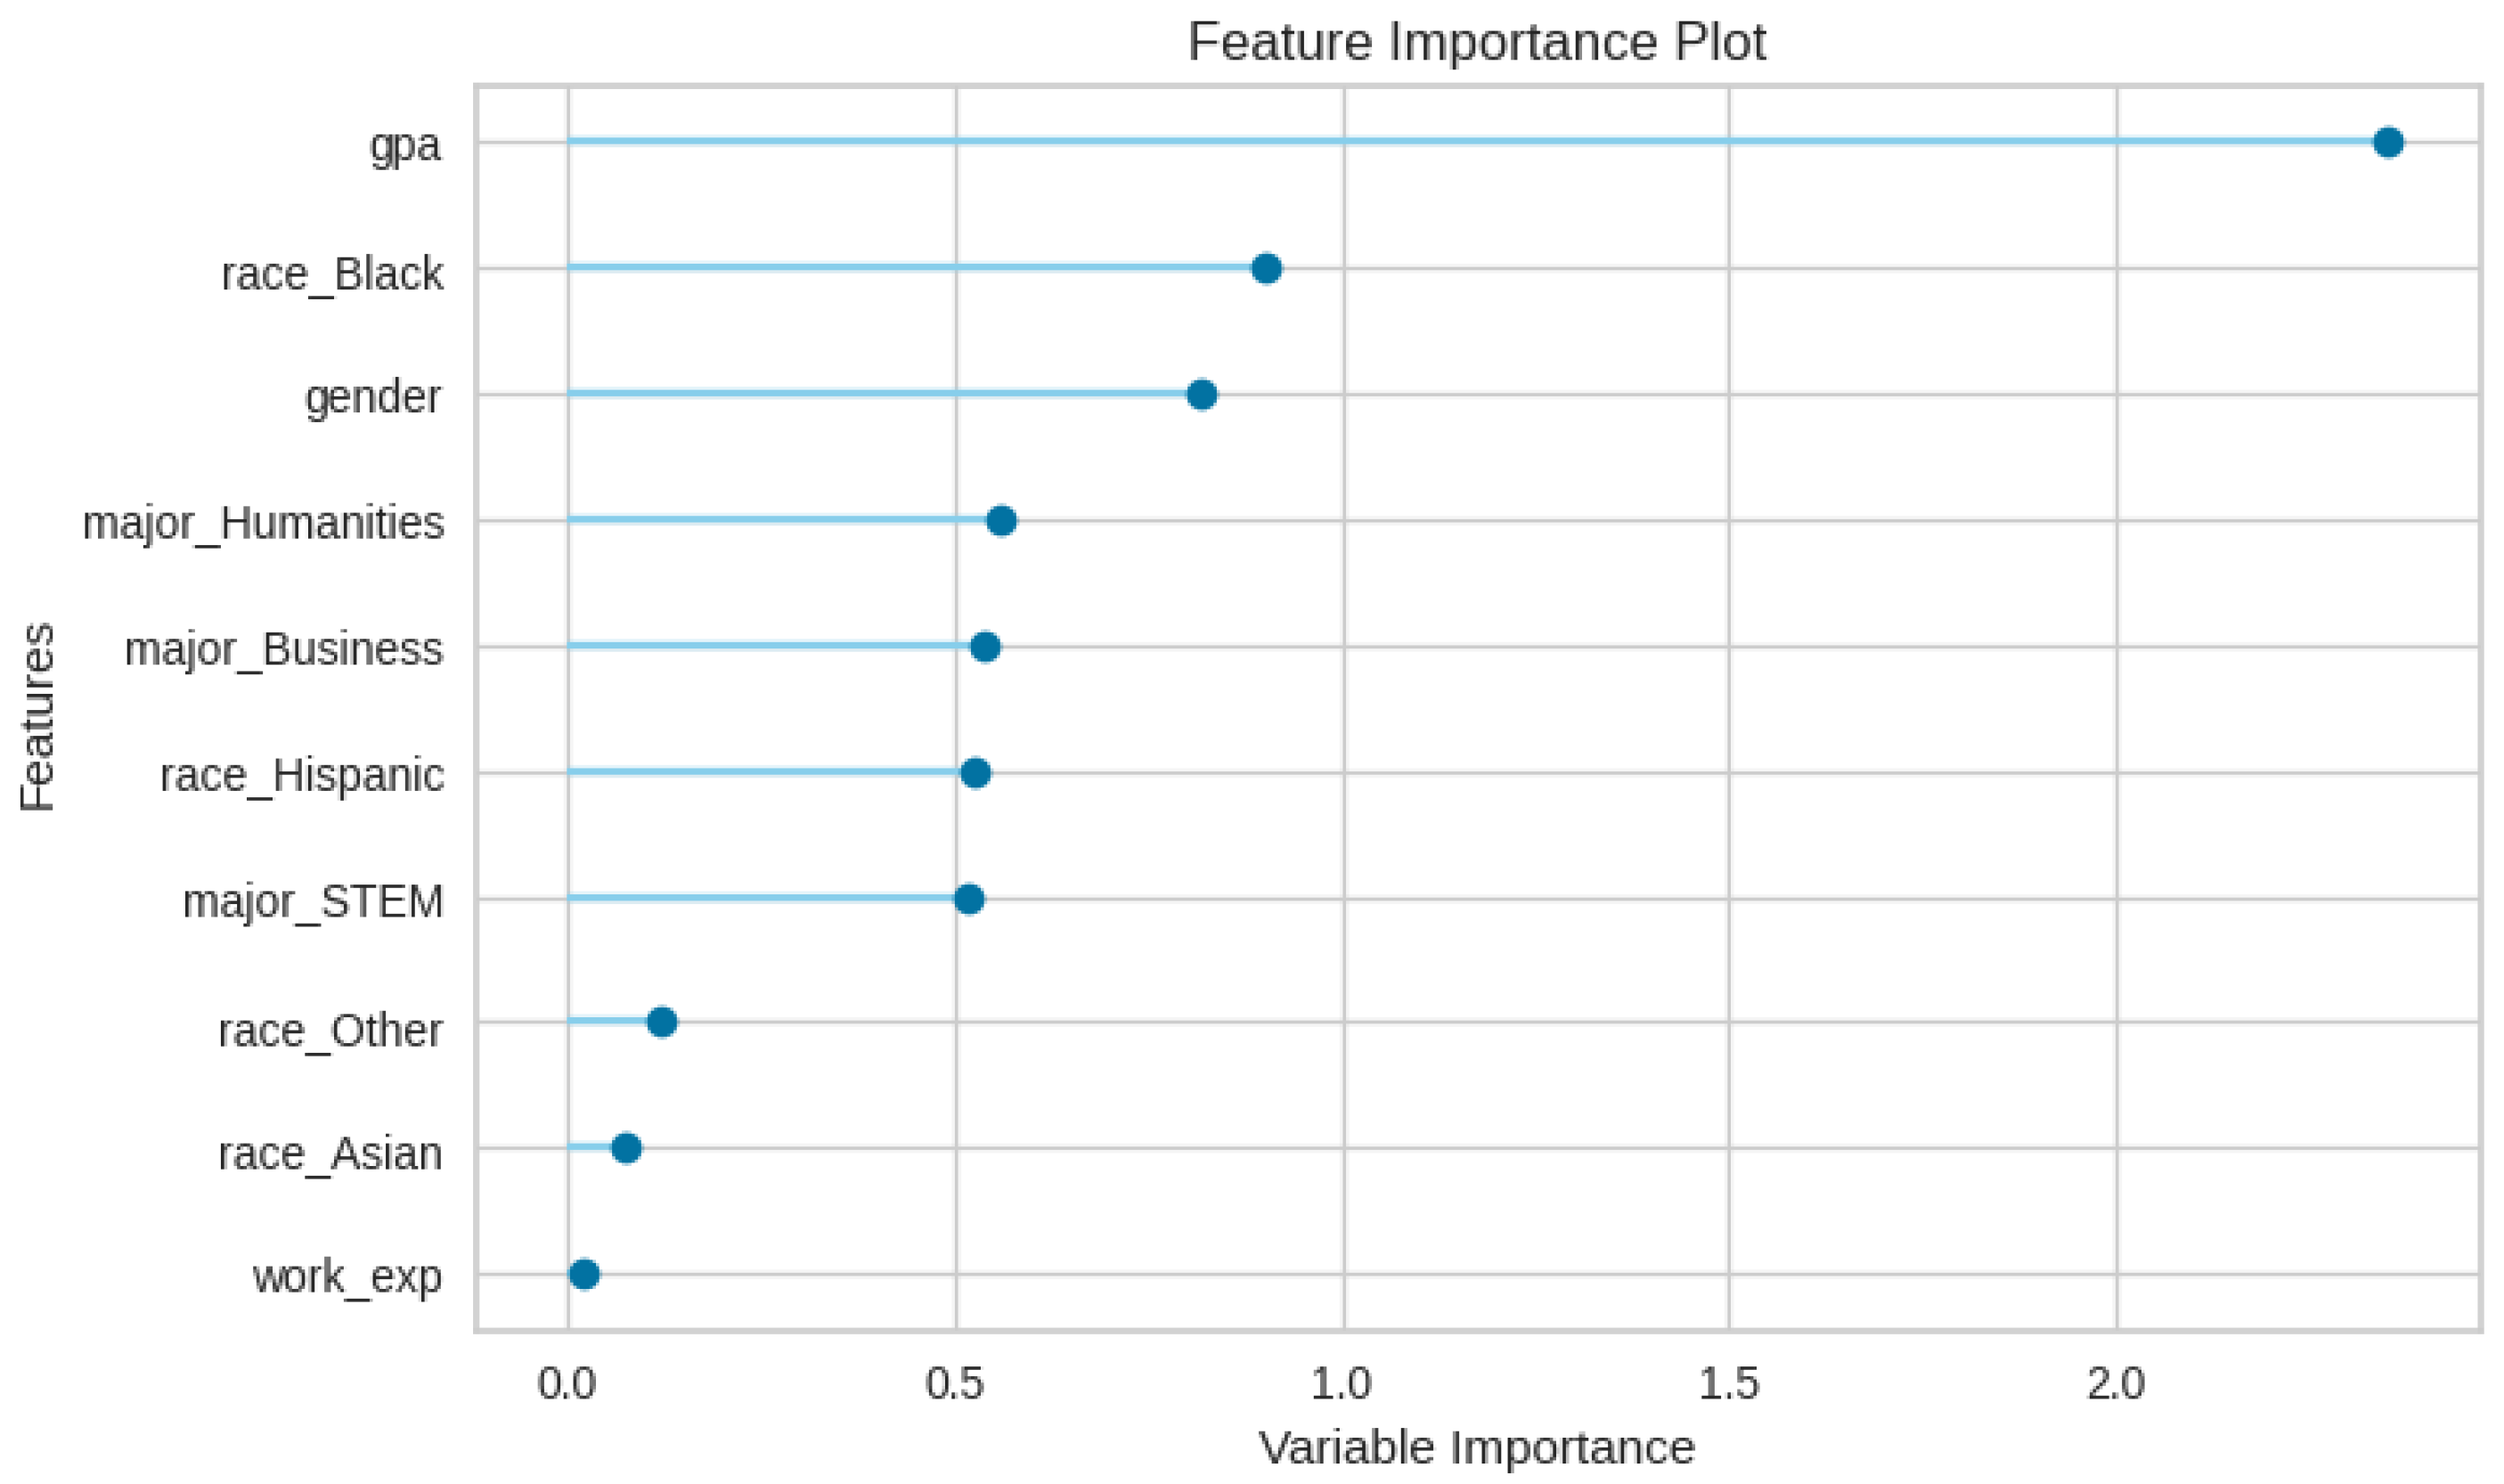Screen dimensions: 2504x1484
Task: Click the 1.0 x-axis tick label
Action: tap(1341, 1384)
